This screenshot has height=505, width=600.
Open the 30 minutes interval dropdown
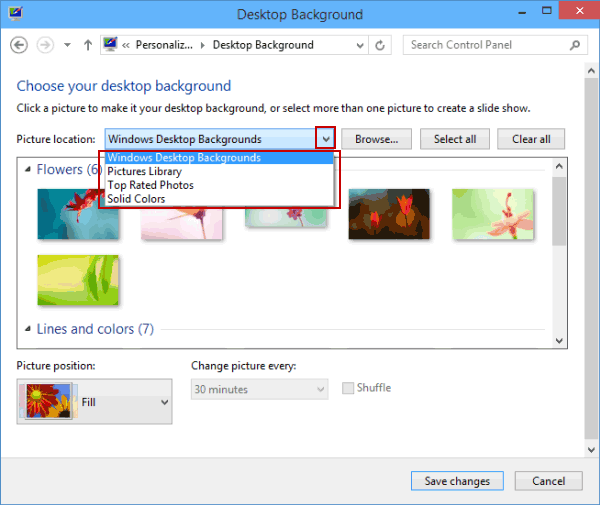click(259, 389)
